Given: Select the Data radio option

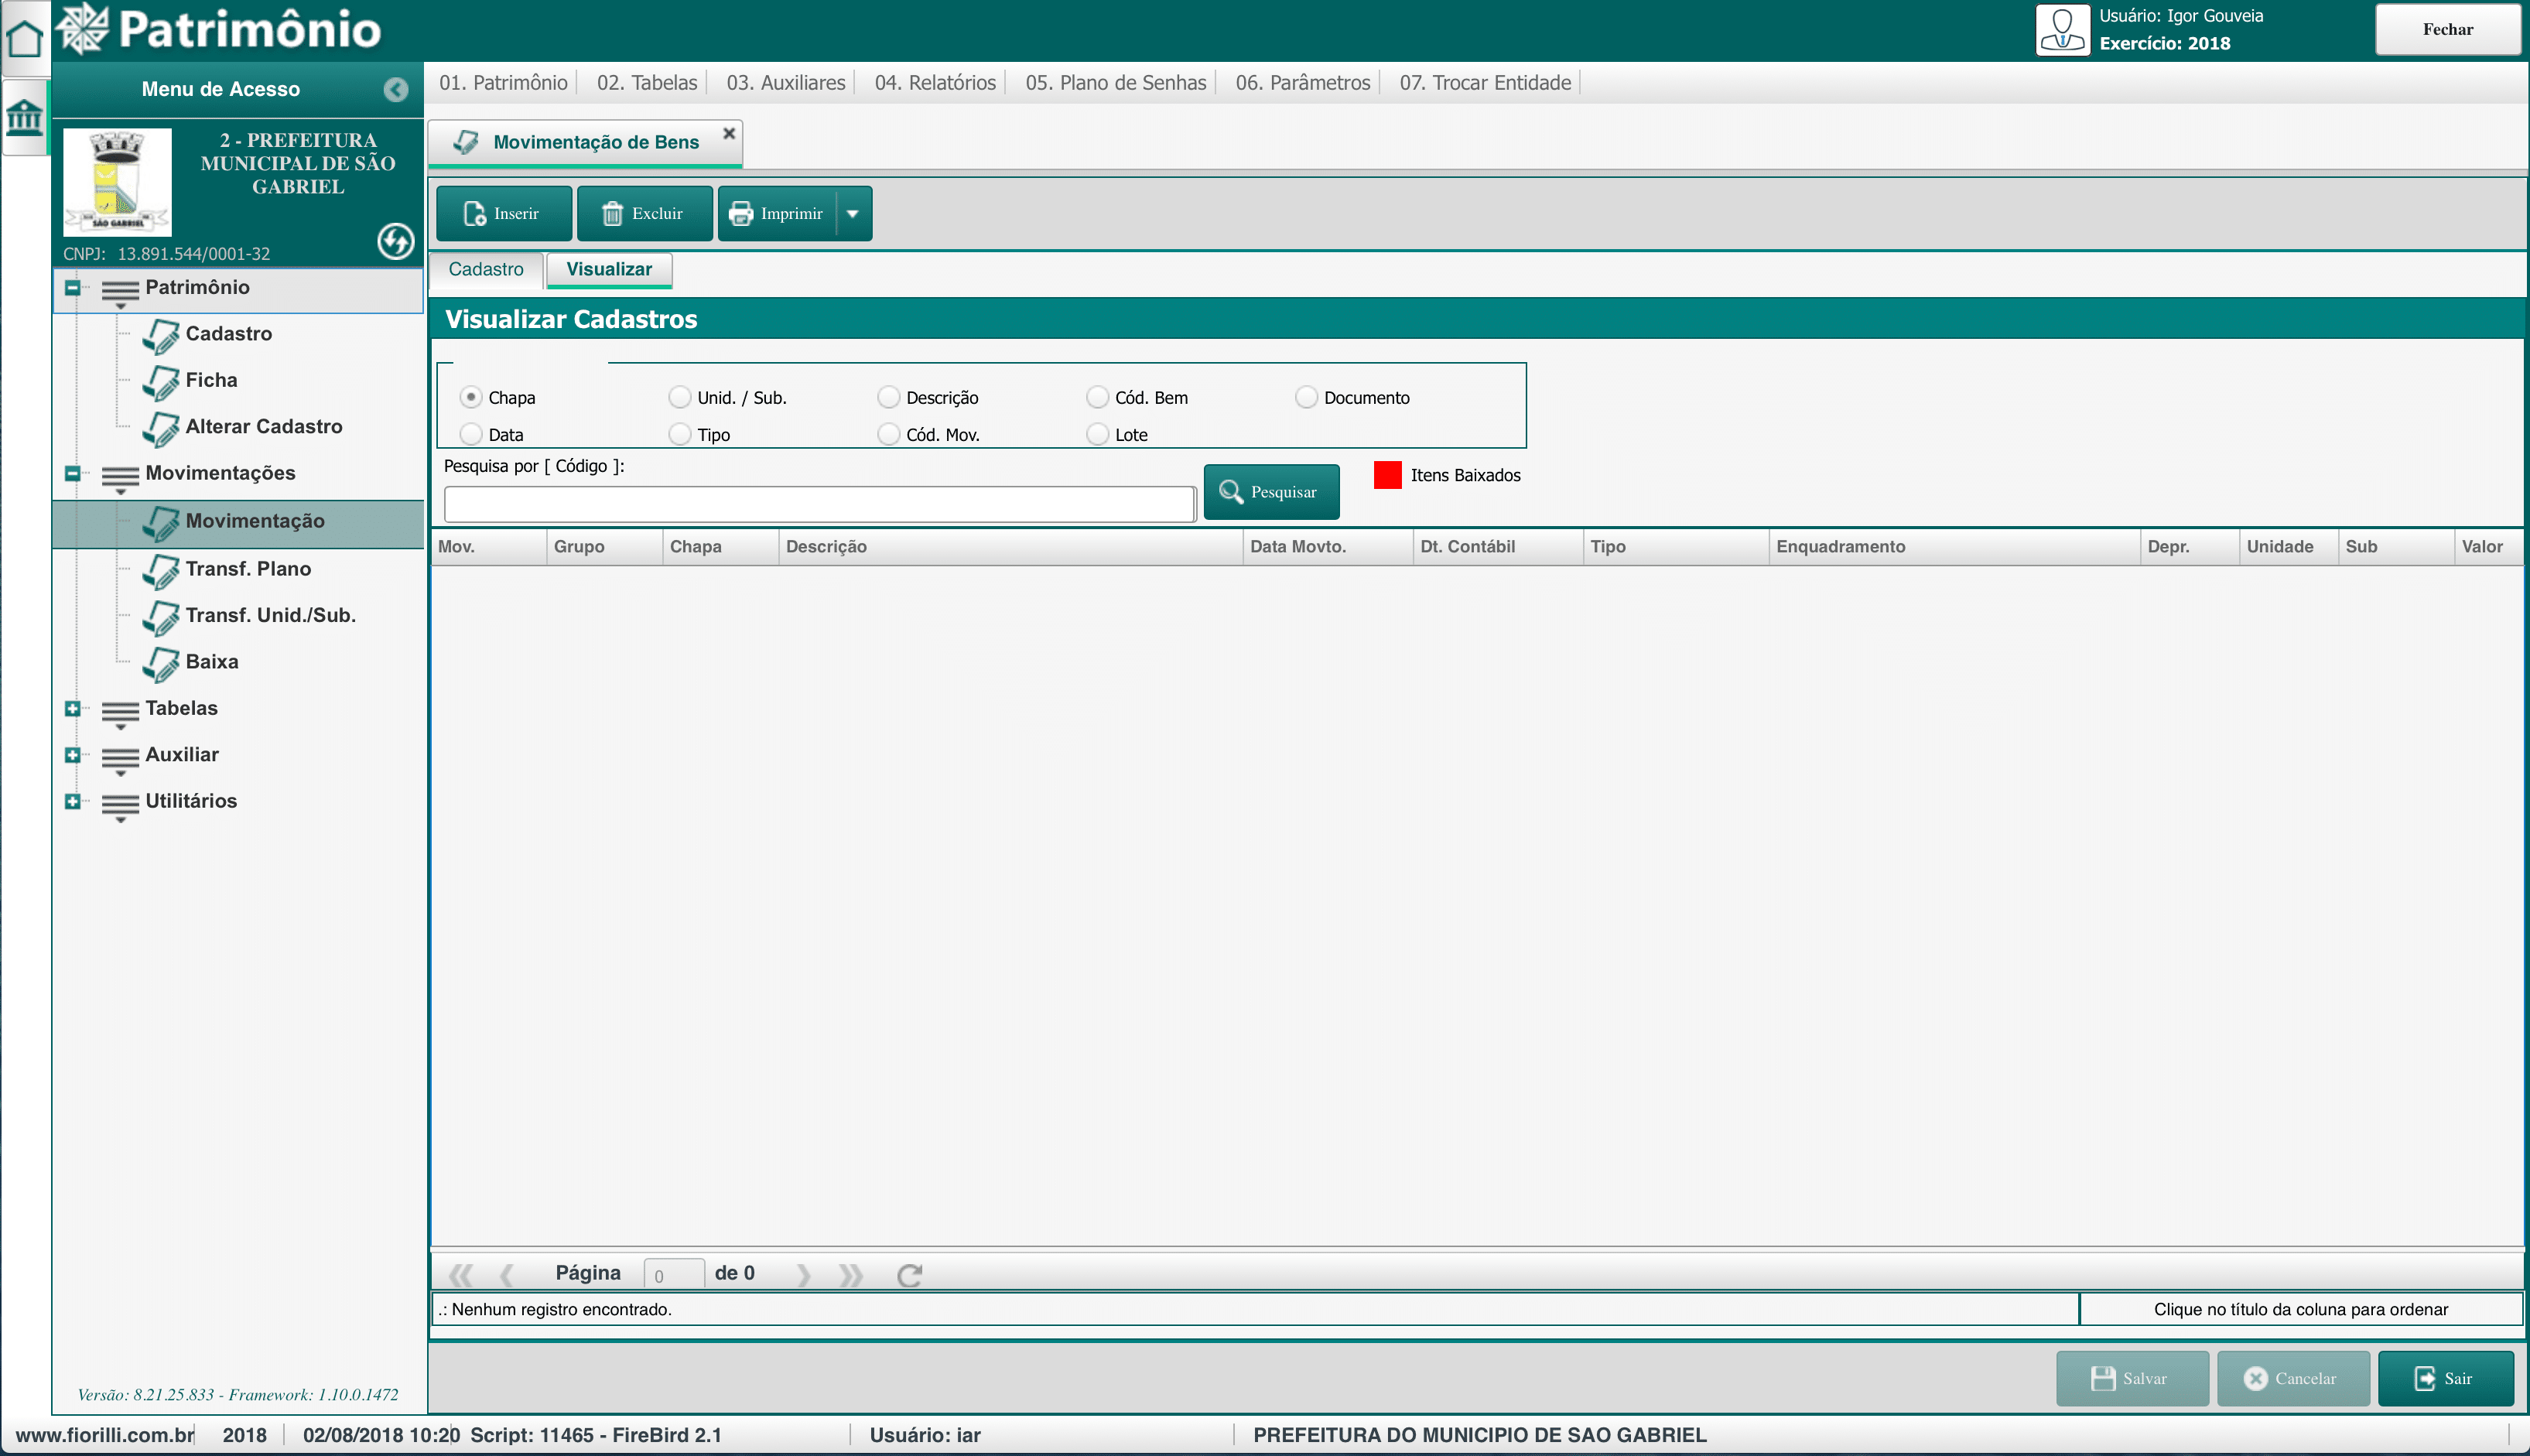Looking at the screenshot, I should [471, 434].
